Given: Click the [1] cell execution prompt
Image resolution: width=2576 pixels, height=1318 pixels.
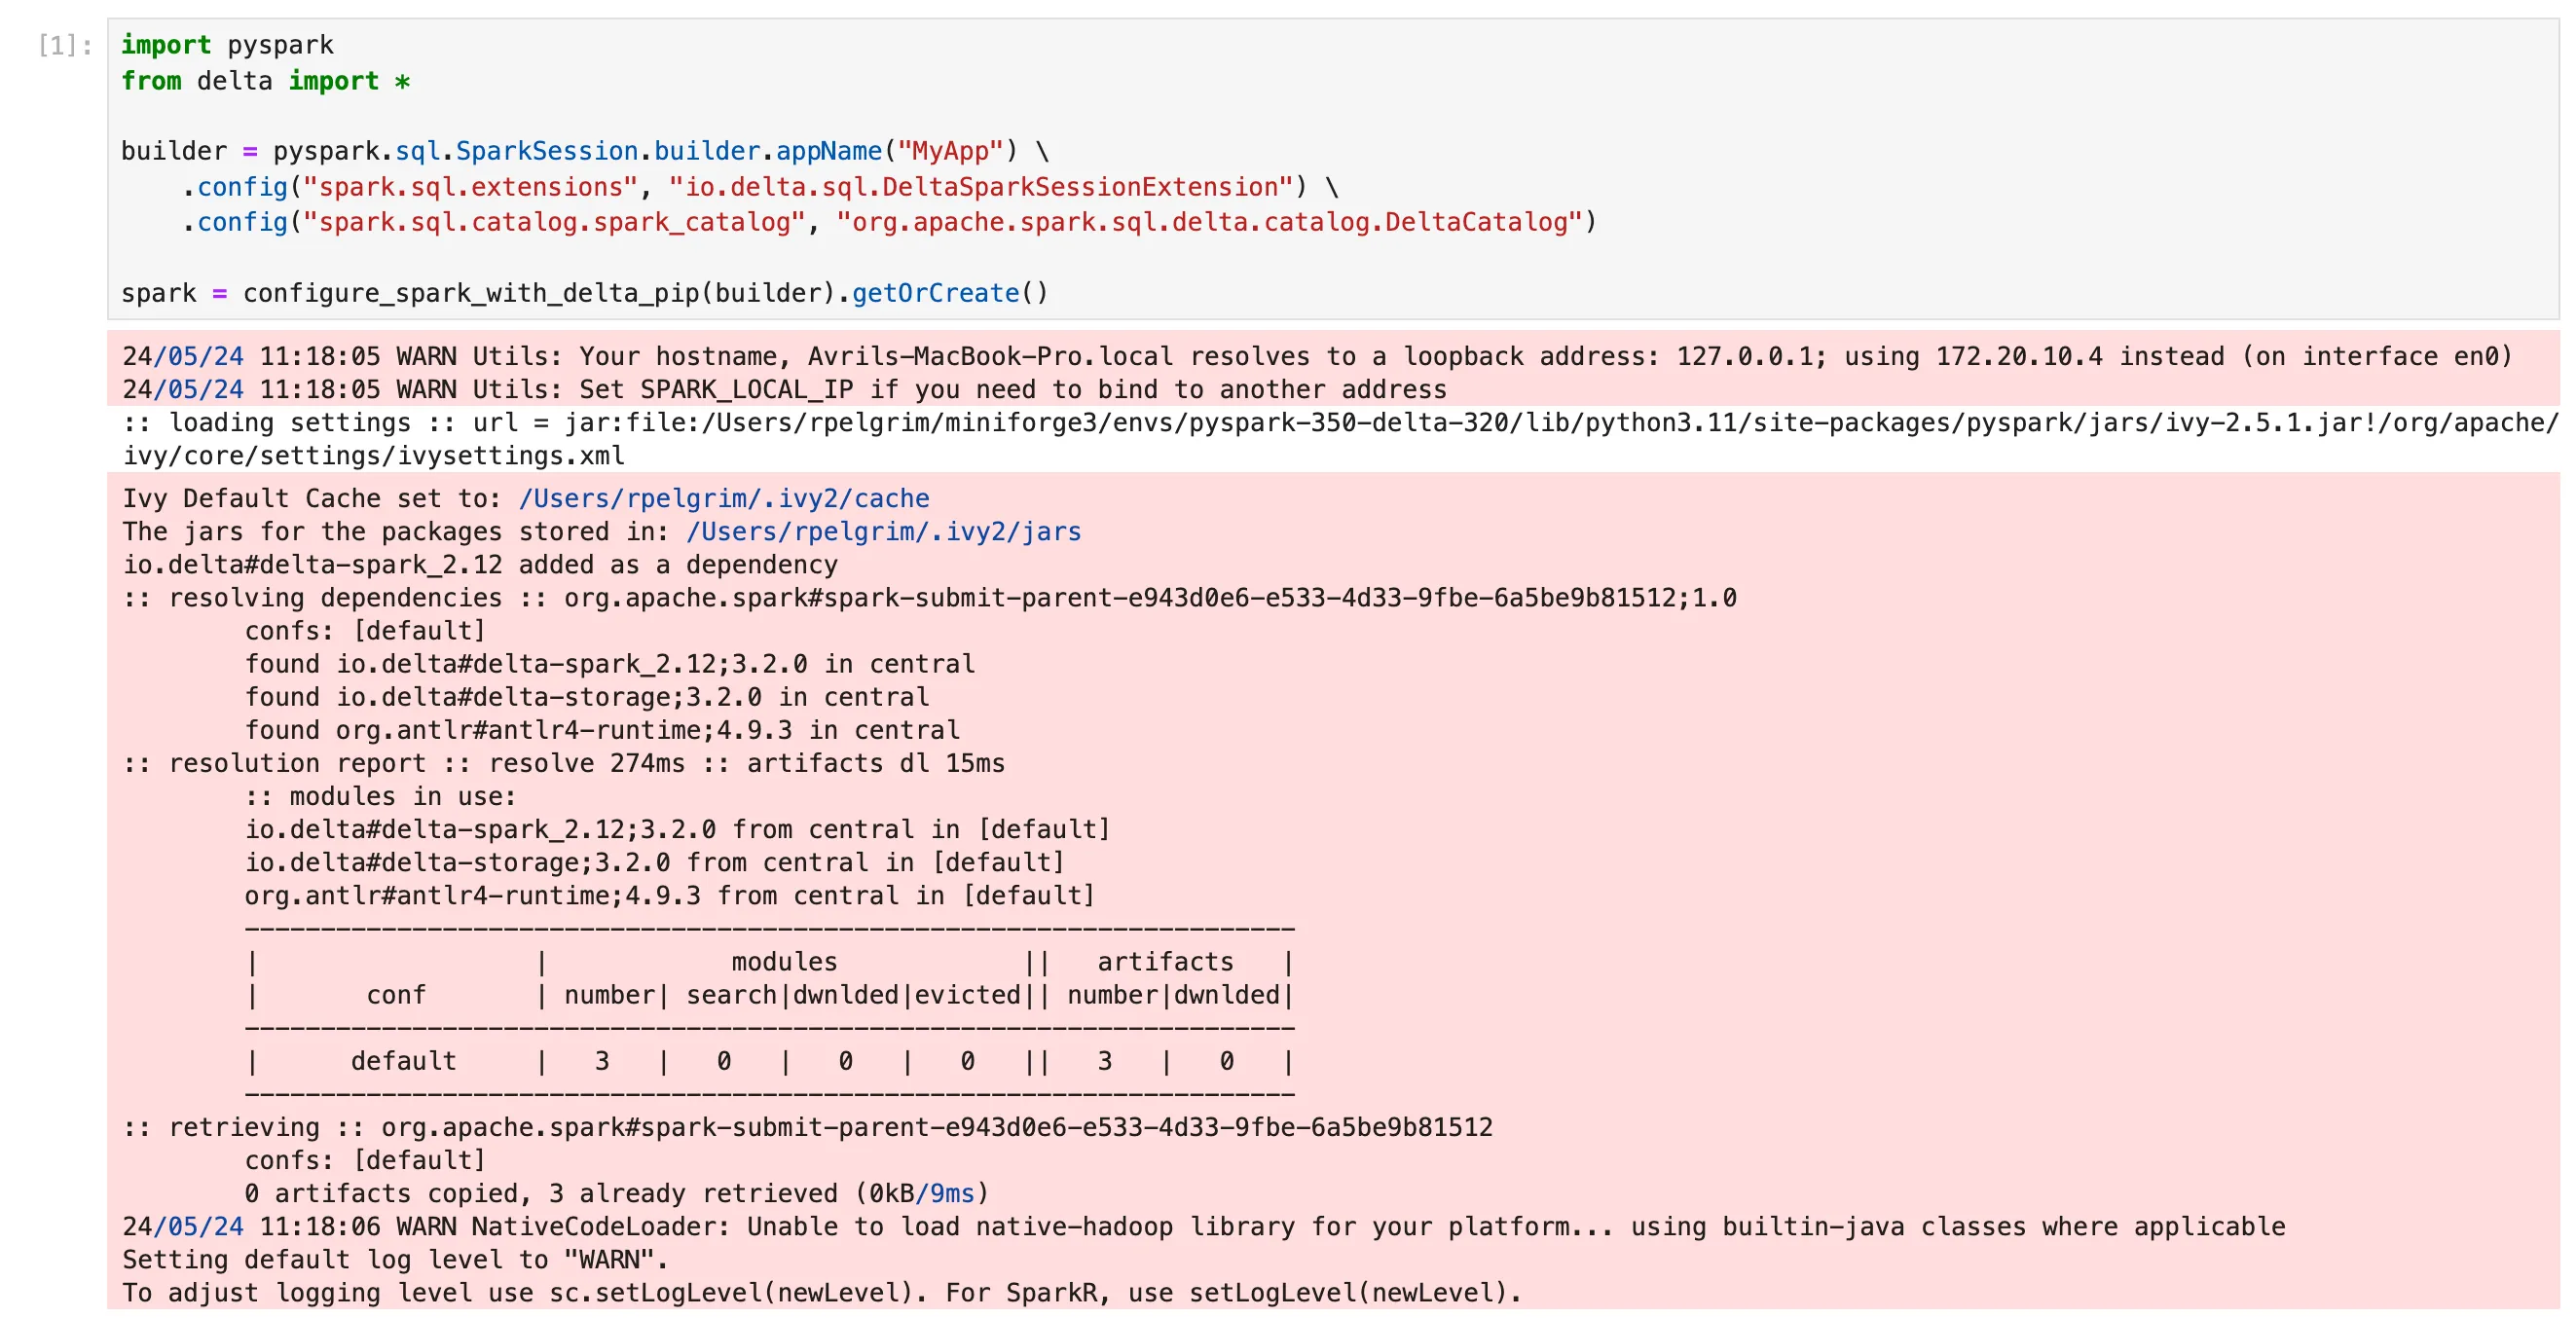Looking at the screenshot, I should pos(64,45).
